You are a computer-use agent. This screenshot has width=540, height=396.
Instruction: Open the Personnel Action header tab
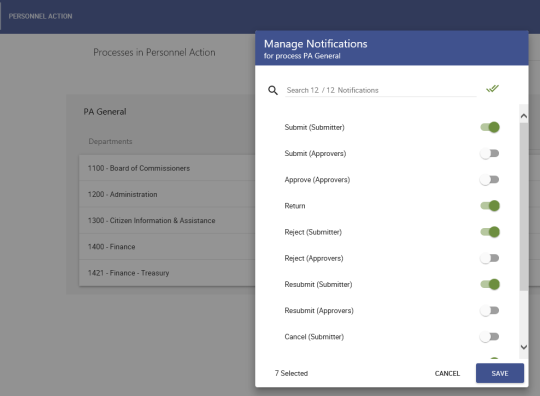point(40,16)
